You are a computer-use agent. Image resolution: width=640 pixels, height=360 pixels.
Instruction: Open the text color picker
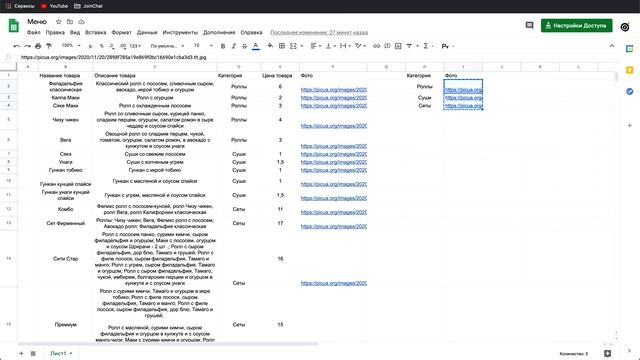pyautogui.click(x=256, y=46)
